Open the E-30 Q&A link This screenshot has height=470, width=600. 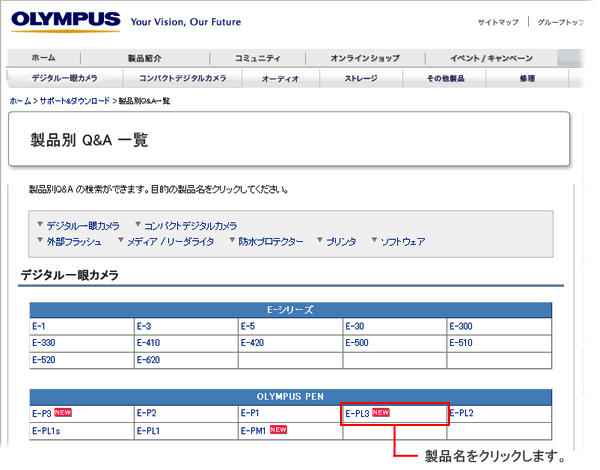(355, 326)
